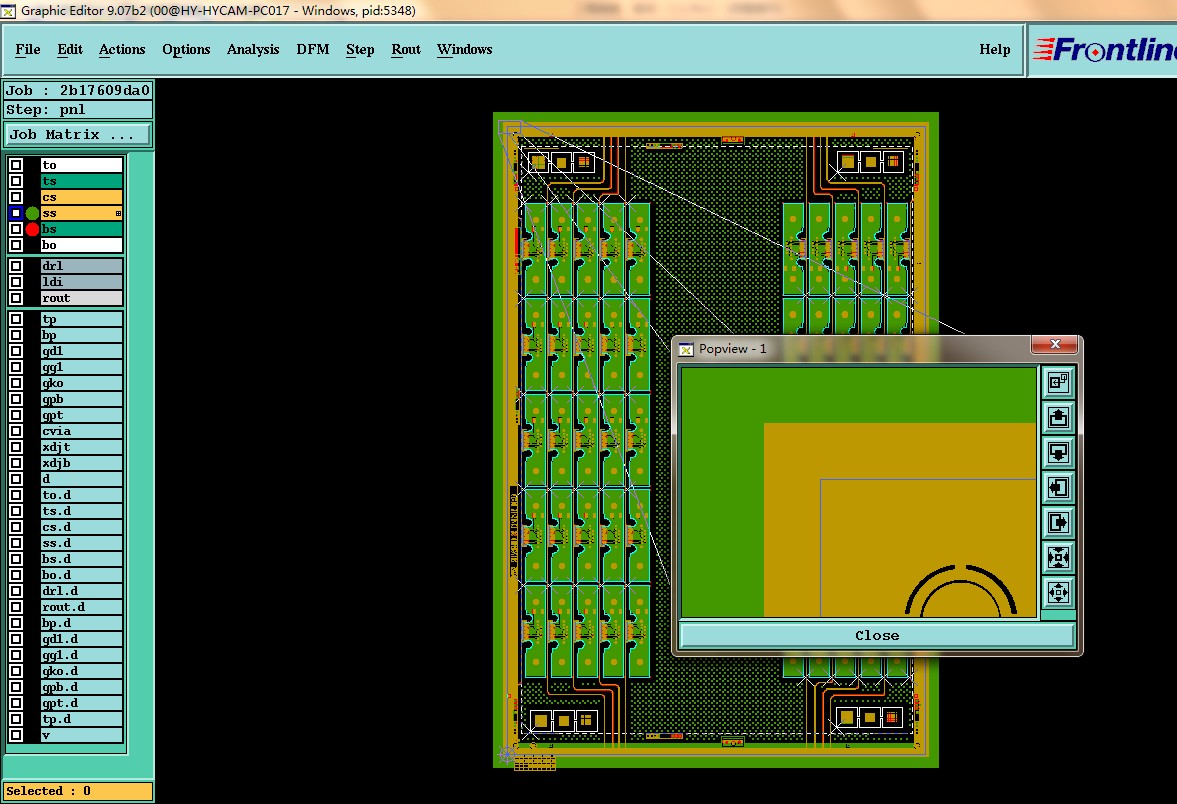Open the File menu

(x=28, y=50)
